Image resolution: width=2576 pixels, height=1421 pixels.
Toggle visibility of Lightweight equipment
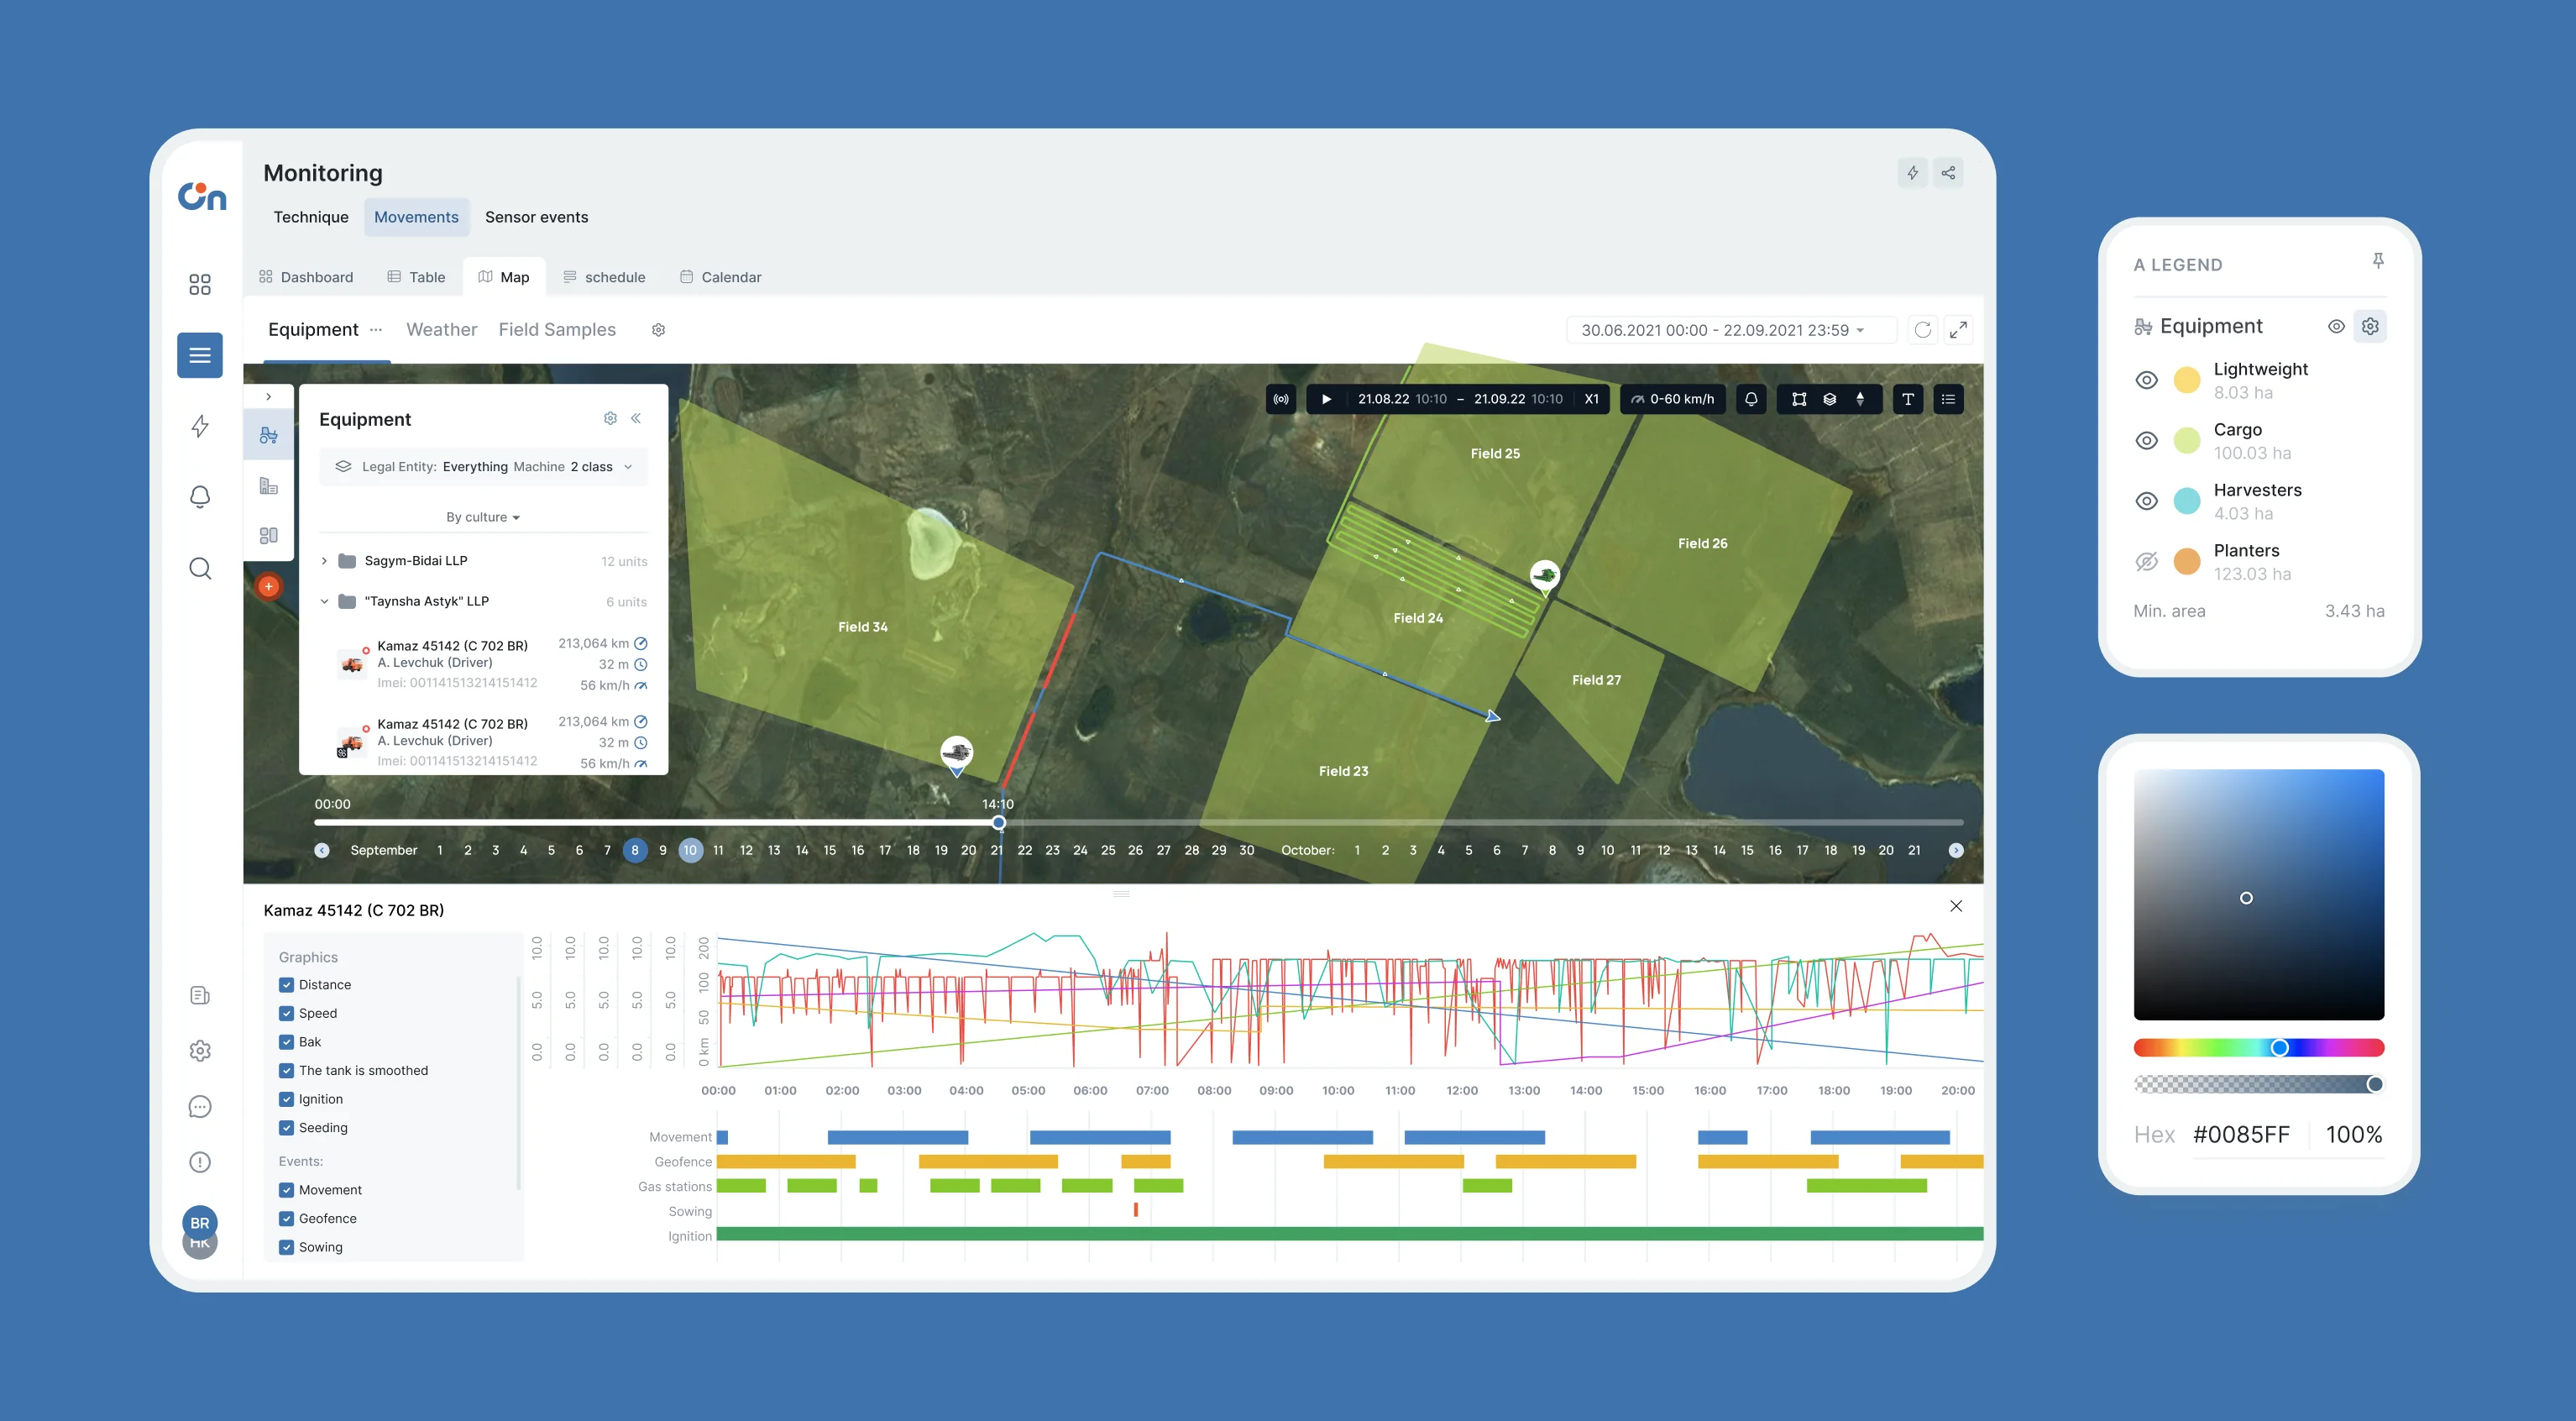(2146, 380)
